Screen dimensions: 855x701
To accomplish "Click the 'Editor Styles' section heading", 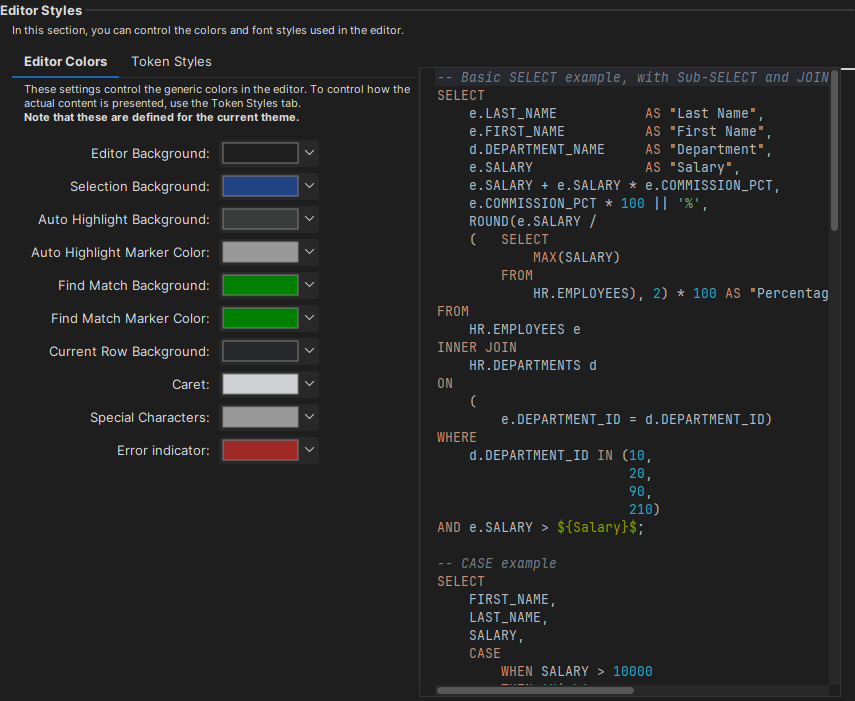I will 41,10.
